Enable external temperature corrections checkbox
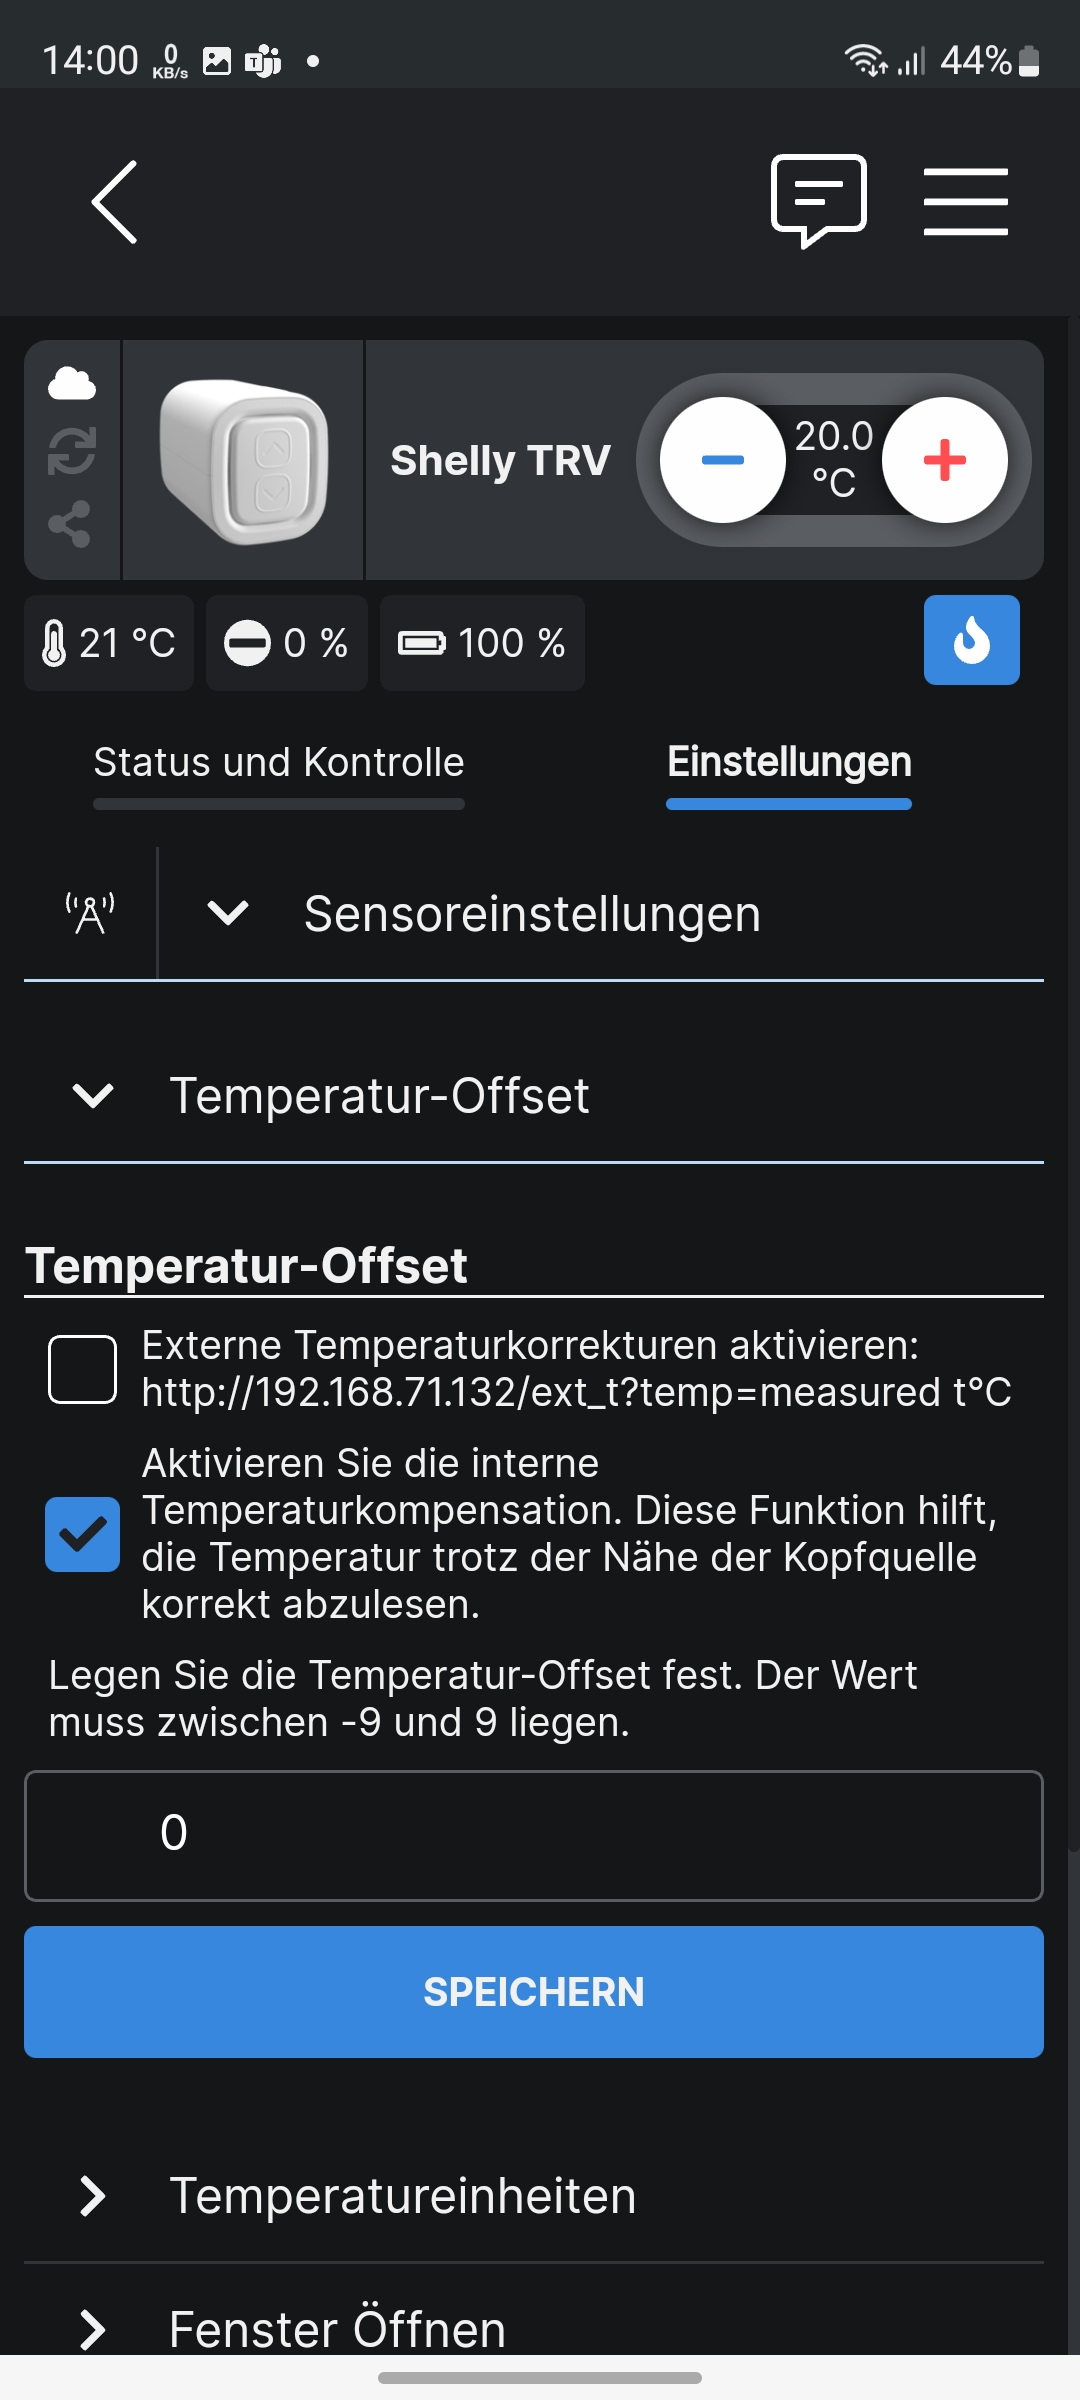This screenshot has height=2400, width=1080. 83,1369
